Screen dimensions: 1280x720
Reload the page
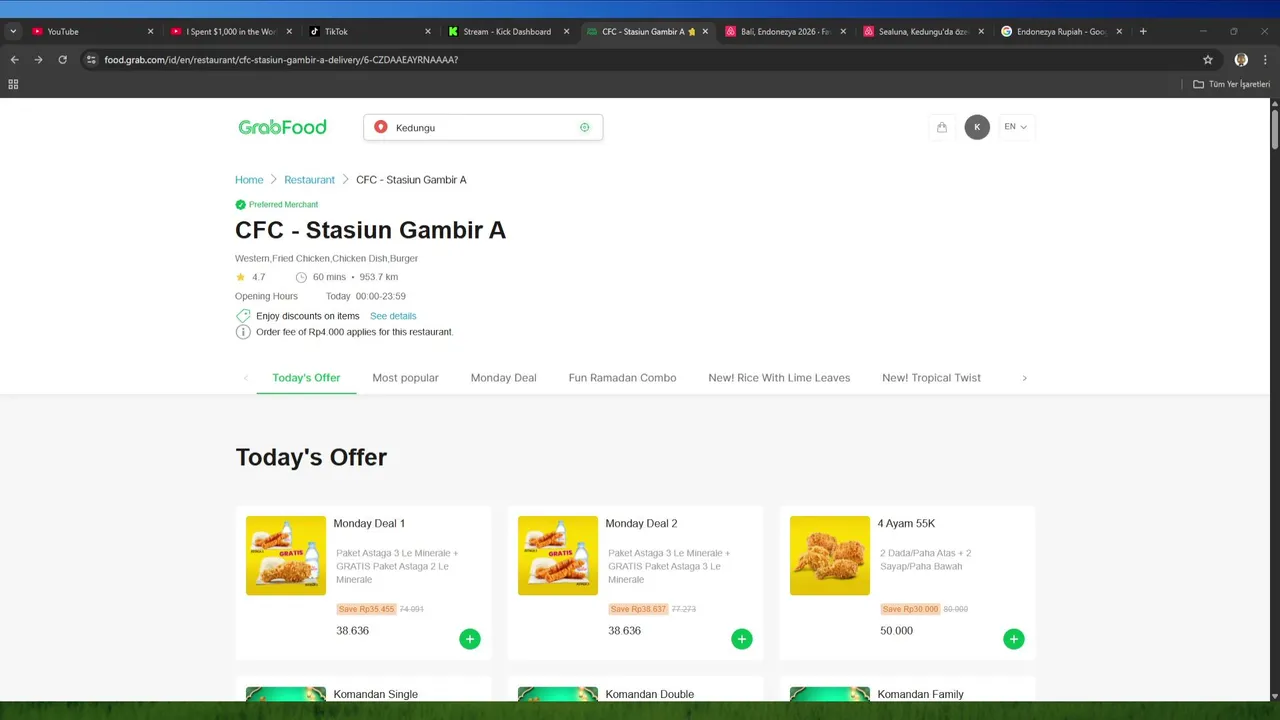point(62,59)
